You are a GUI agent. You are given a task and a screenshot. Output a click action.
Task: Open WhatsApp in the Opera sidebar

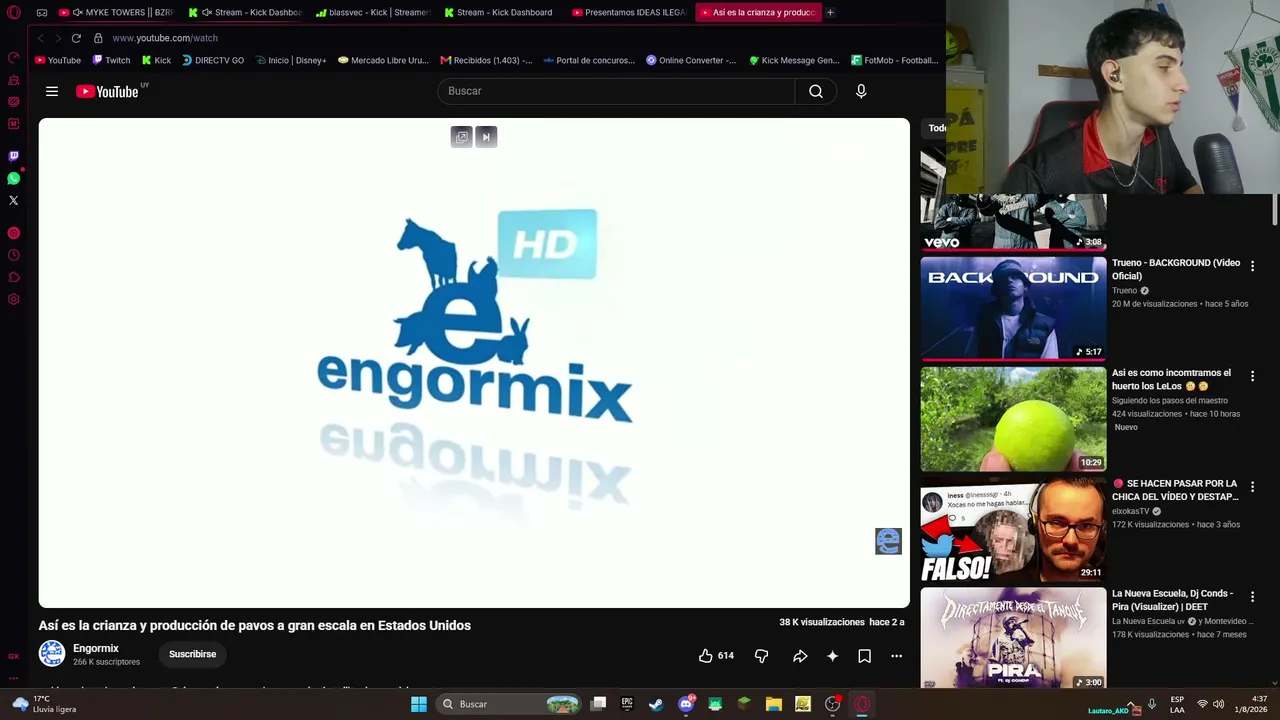[14, 178]
